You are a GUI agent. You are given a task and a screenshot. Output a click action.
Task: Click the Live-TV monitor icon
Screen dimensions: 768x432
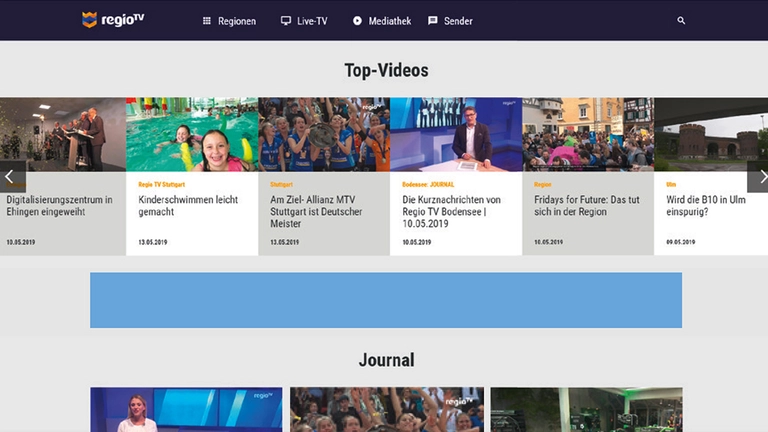pyautogui.click(x=286, y=21)
